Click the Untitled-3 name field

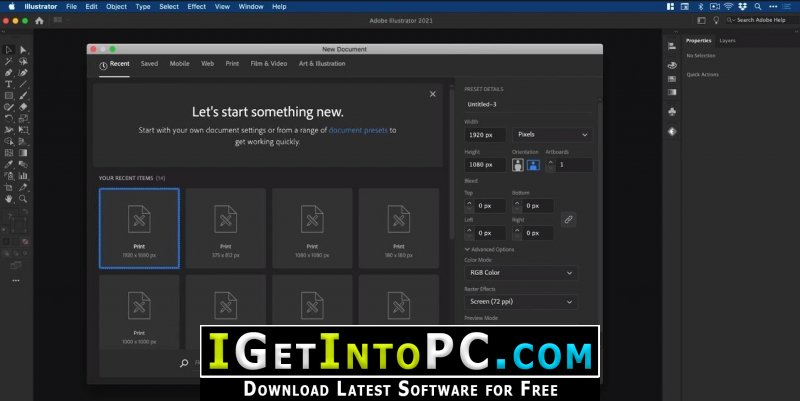529,105
